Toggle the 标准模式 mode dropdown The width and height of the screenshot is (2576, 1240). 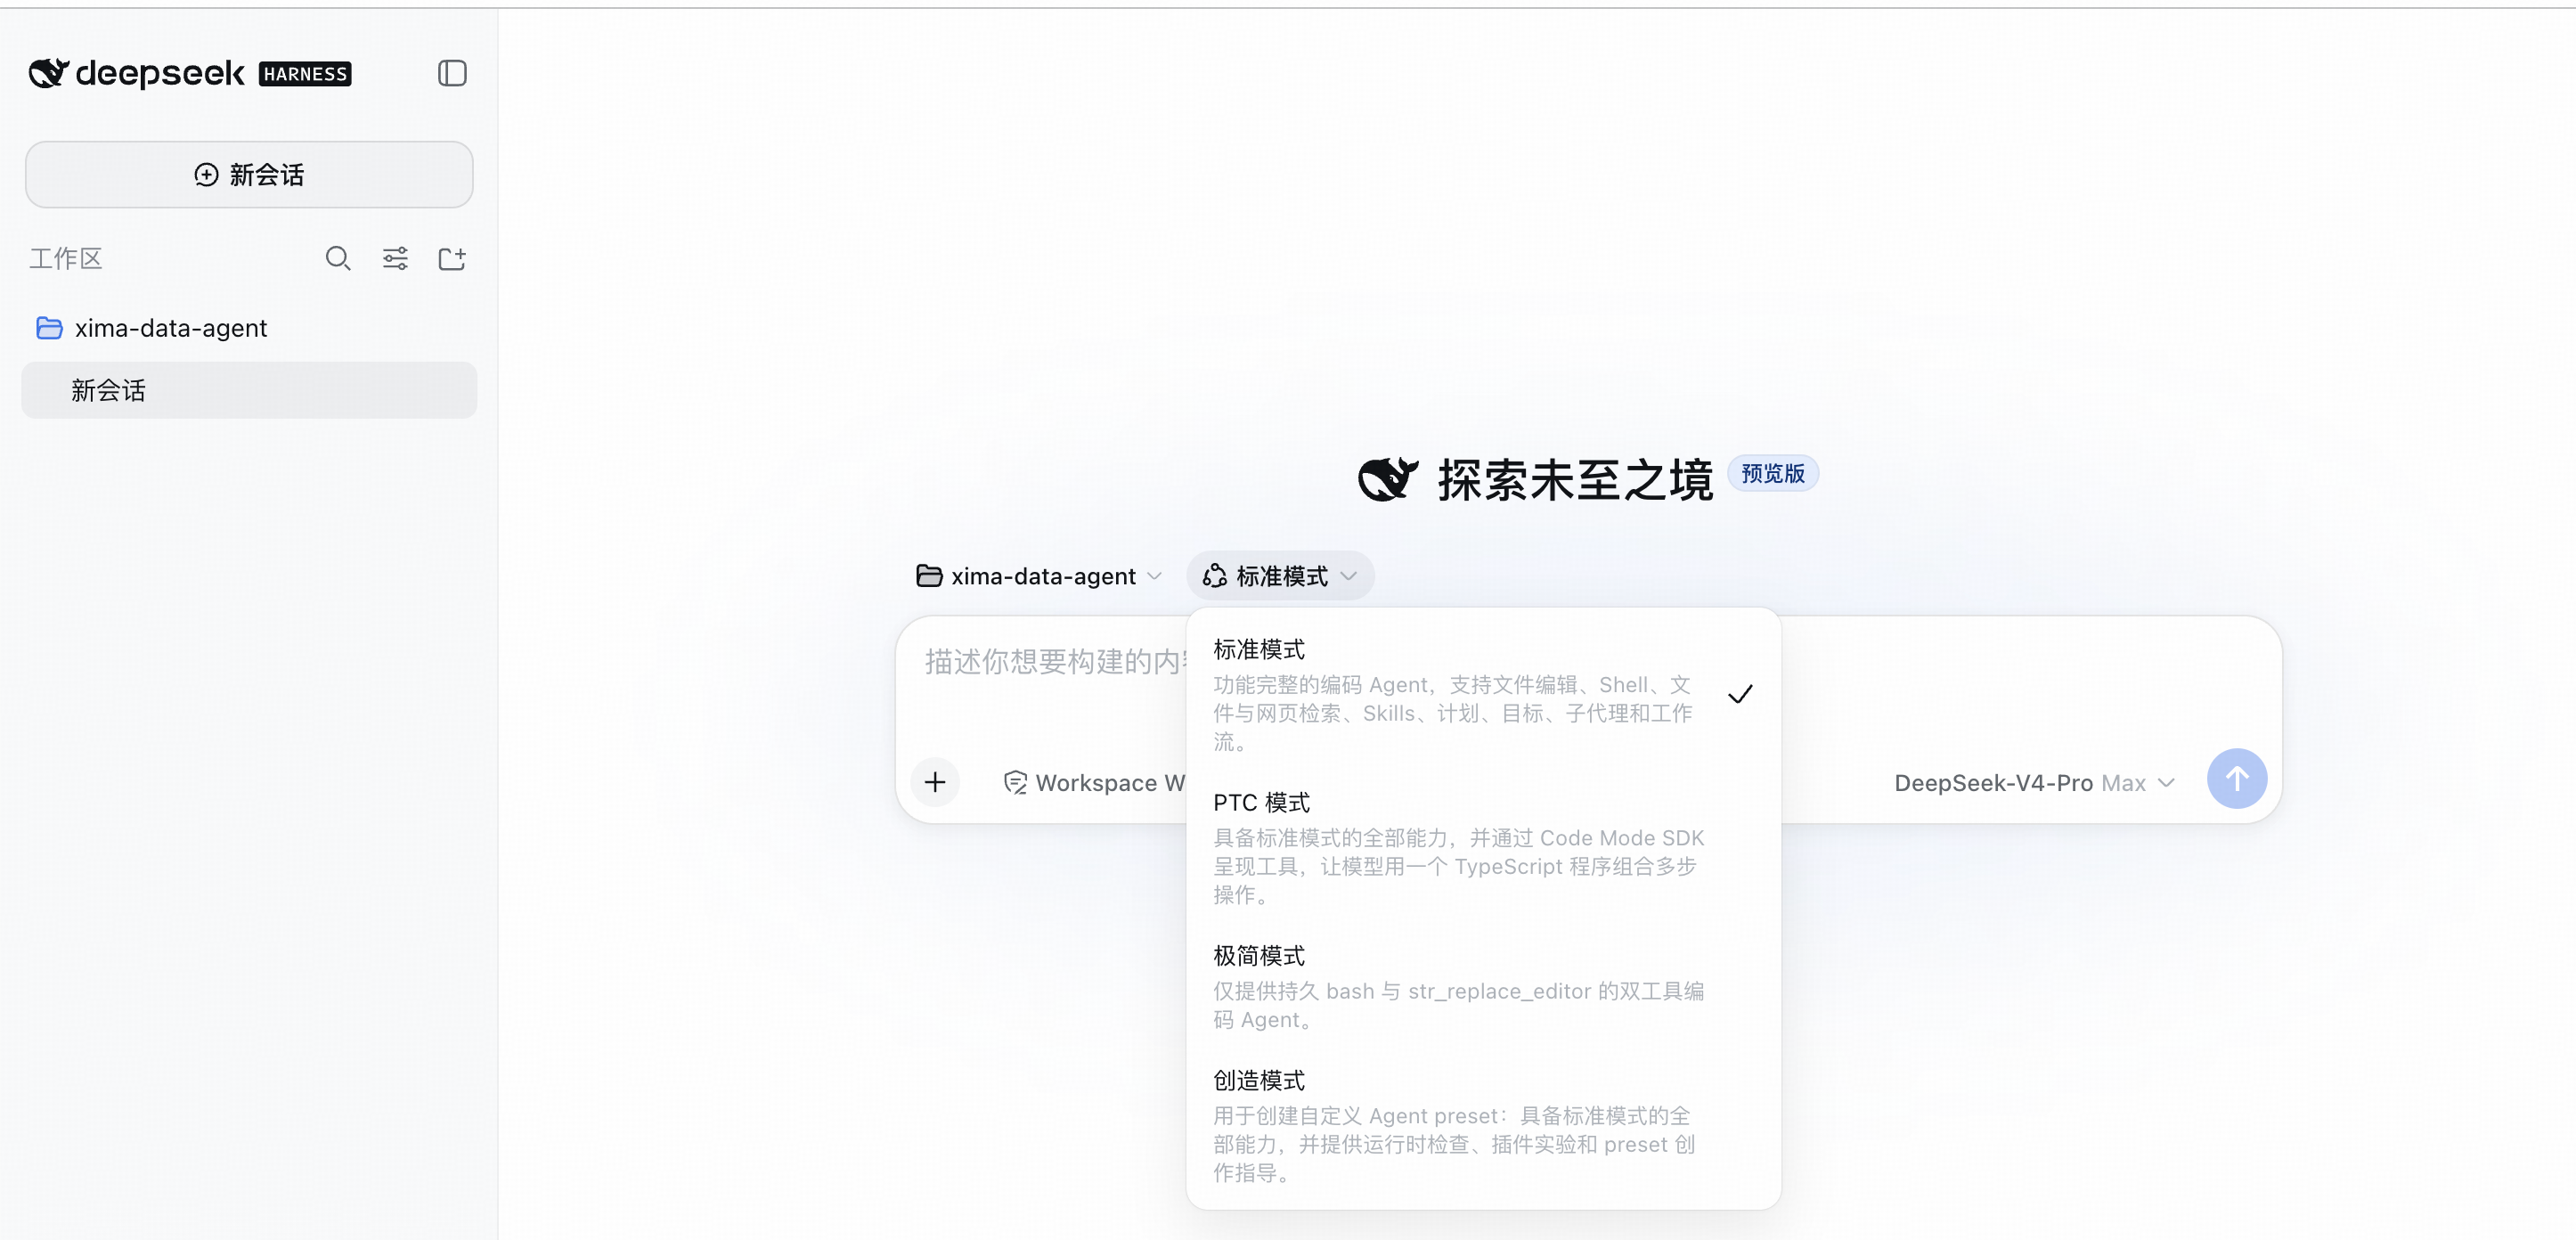[x=1280, y=576]
